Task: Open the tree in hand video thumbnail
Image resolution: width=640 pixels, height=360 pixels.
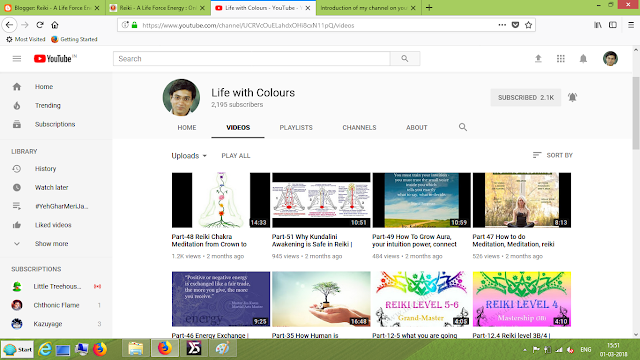Action: tap(321, 299)
